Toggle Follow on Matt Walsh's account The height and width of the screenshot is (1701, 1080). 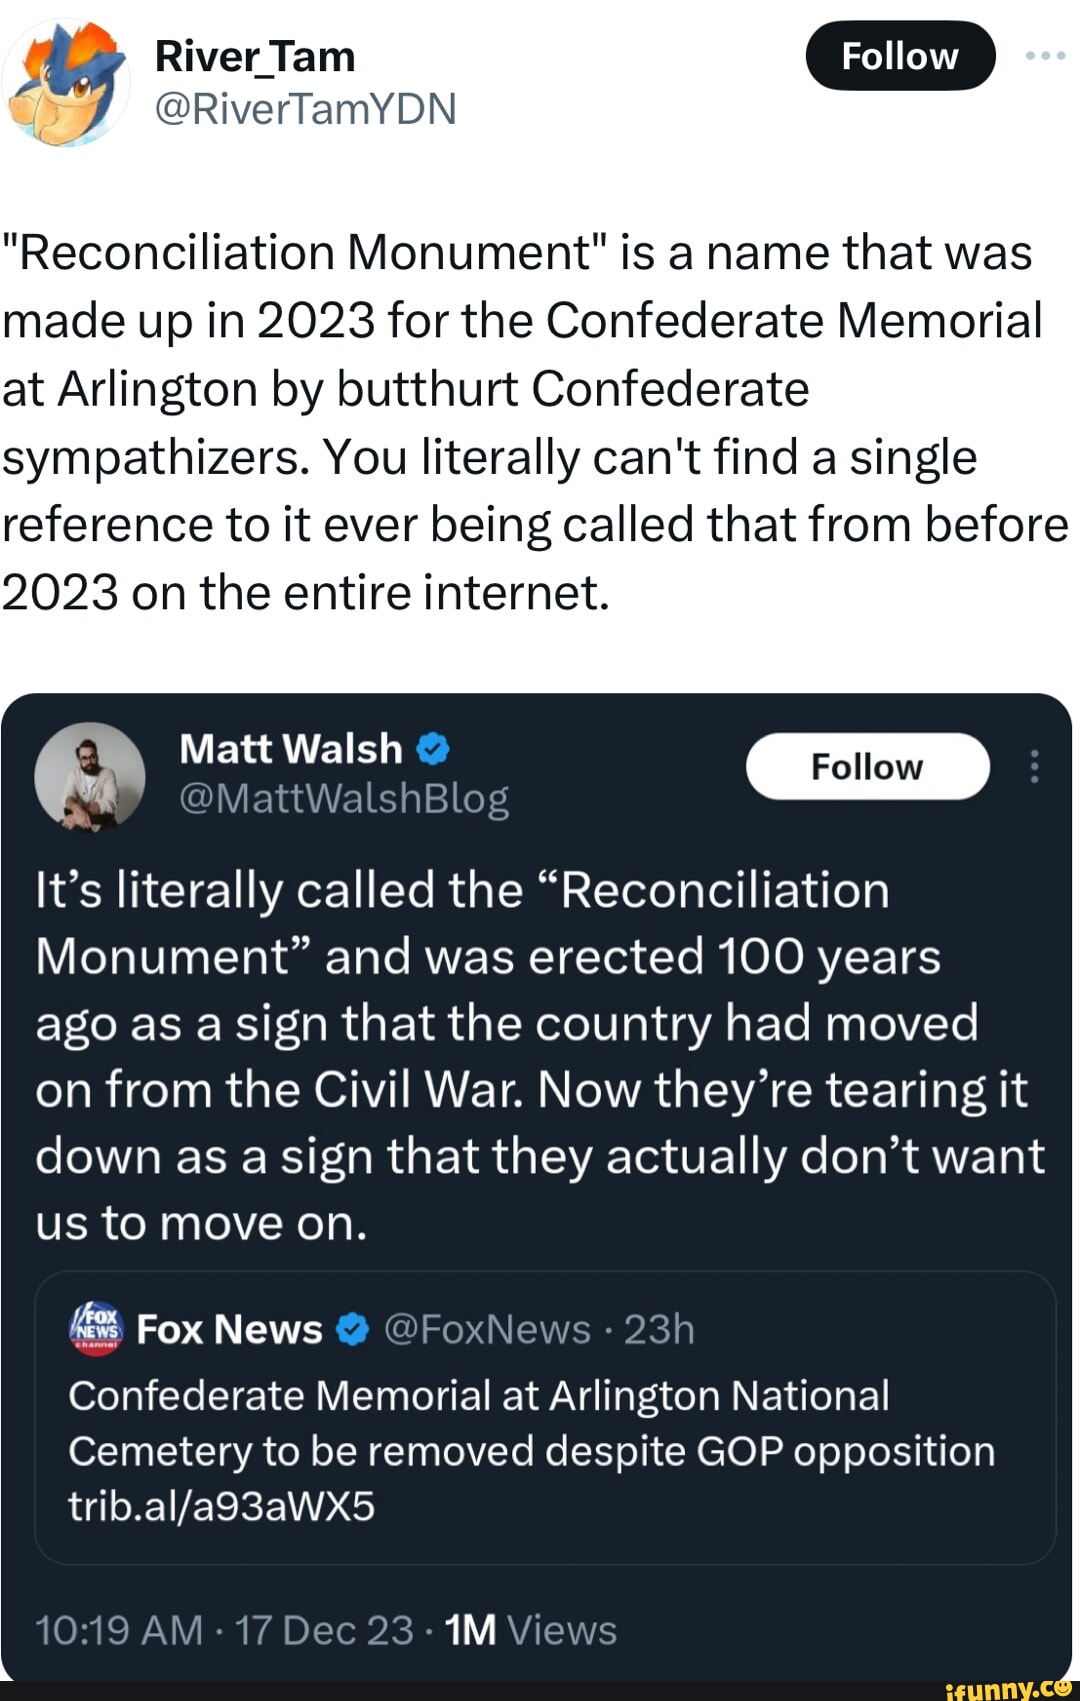pos(867,767)
